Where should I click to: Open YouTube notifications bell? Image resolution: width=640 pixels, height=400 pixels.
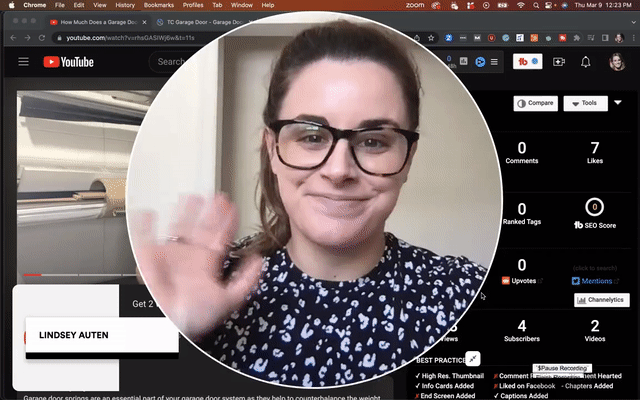(x=585, y=62)
